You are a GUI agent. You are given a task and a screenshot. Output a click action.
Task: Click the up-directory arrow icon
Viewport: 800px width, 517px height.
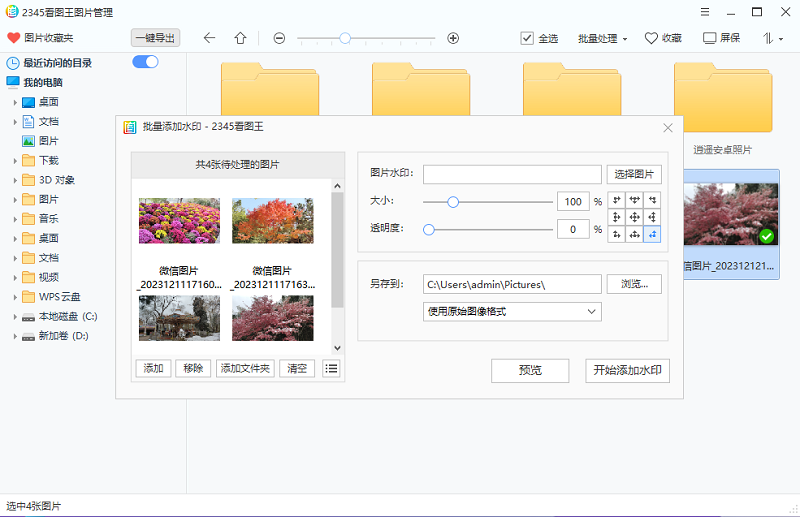(x=240, y=38)
